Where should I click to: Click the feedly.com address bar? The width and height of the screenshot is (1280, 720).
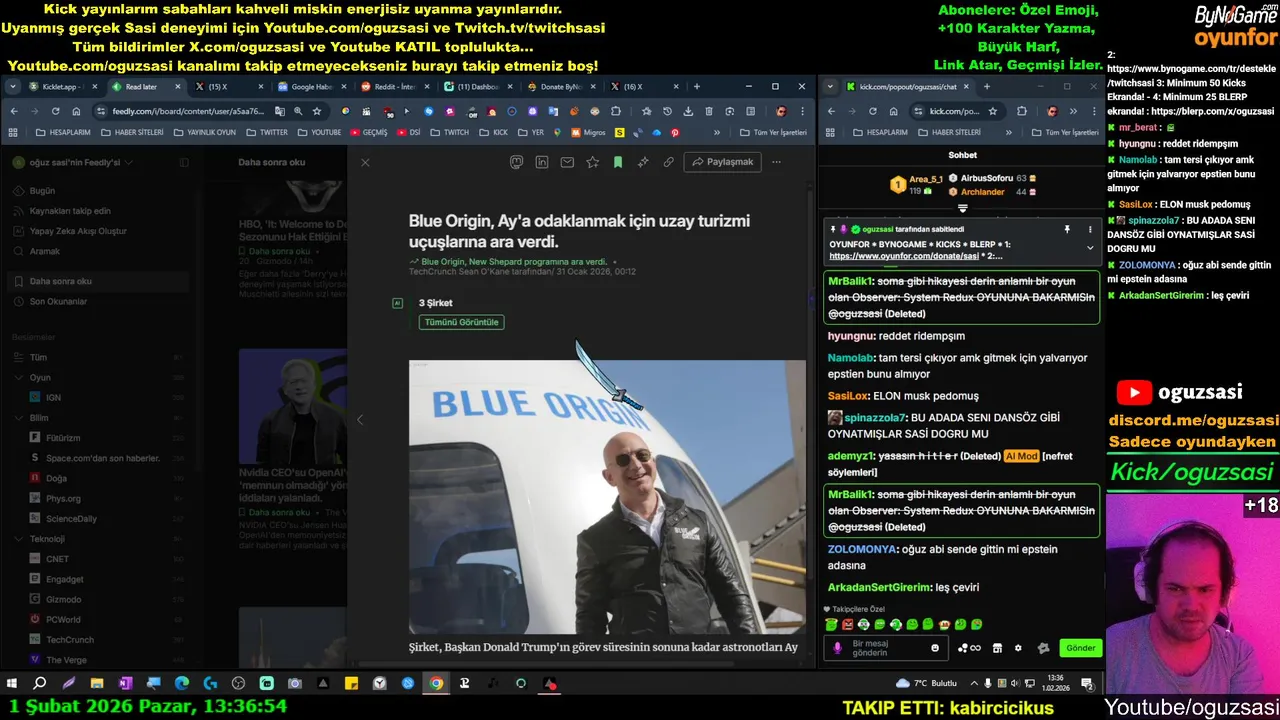click(190, 111)
